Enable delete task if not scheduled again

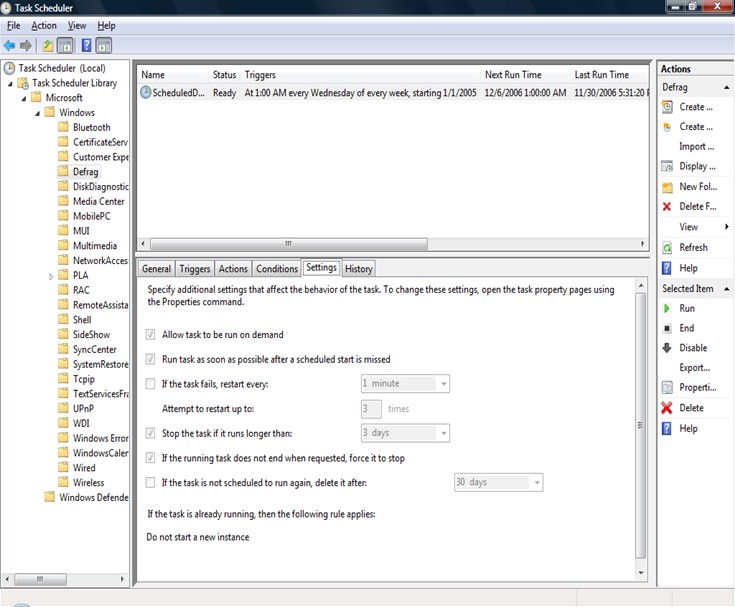[x=150, y=482]
